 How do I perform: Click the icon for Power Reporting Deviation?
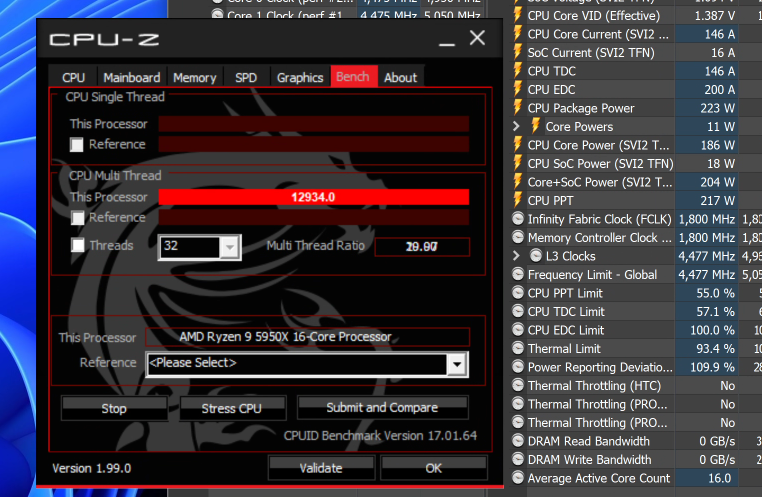[x=518, y=367]
